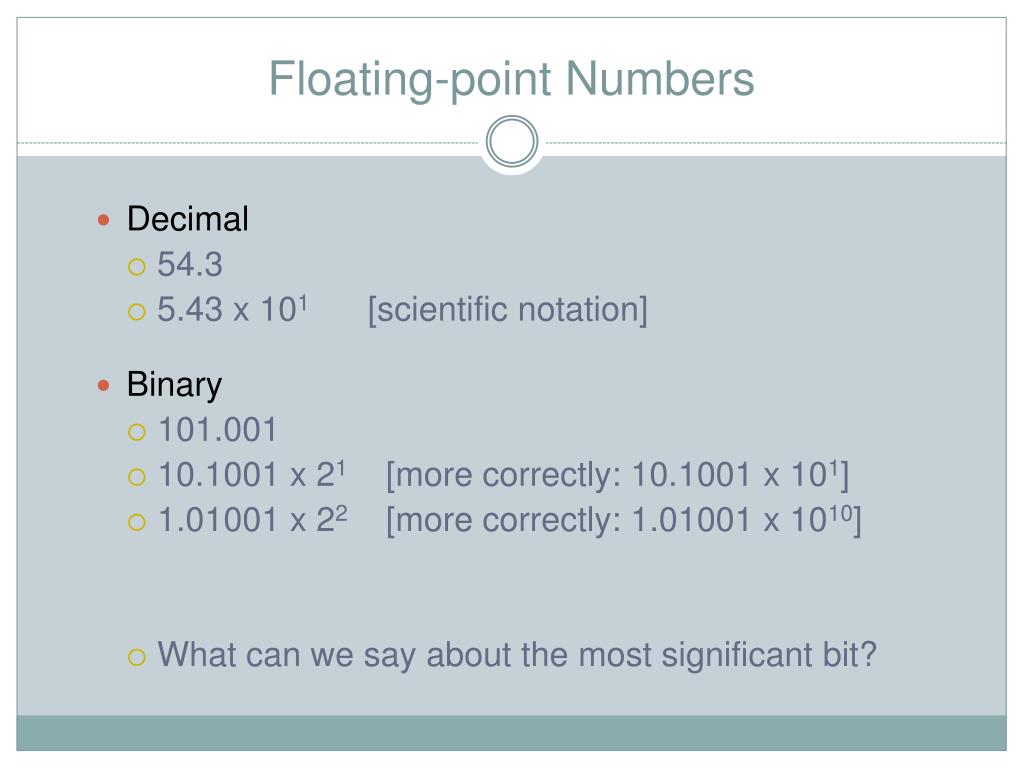Select the 54.3 line

[190, 264]
